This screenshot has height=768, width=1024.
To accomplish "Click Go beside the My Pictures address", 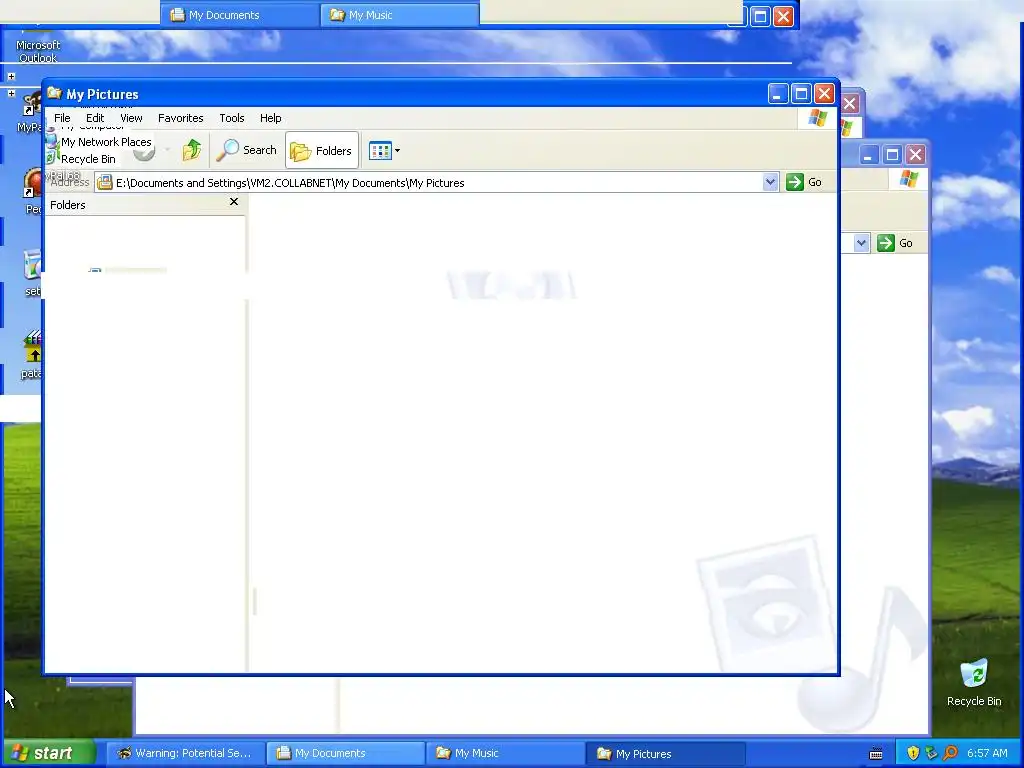I will 804,182.
